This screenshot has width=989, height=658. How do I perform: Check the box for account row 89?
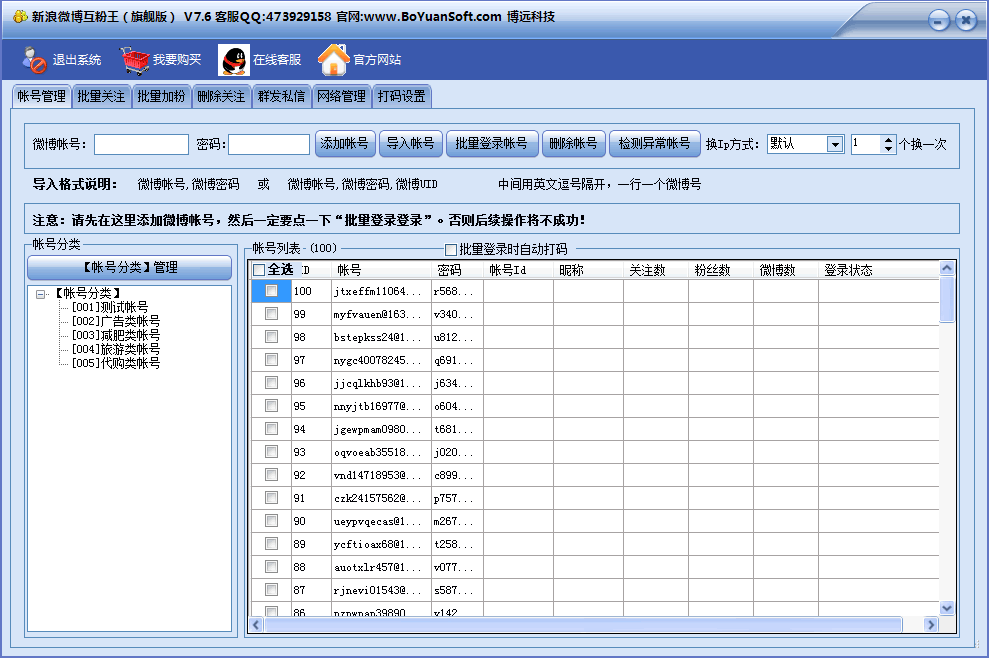[x=271, y=544]
